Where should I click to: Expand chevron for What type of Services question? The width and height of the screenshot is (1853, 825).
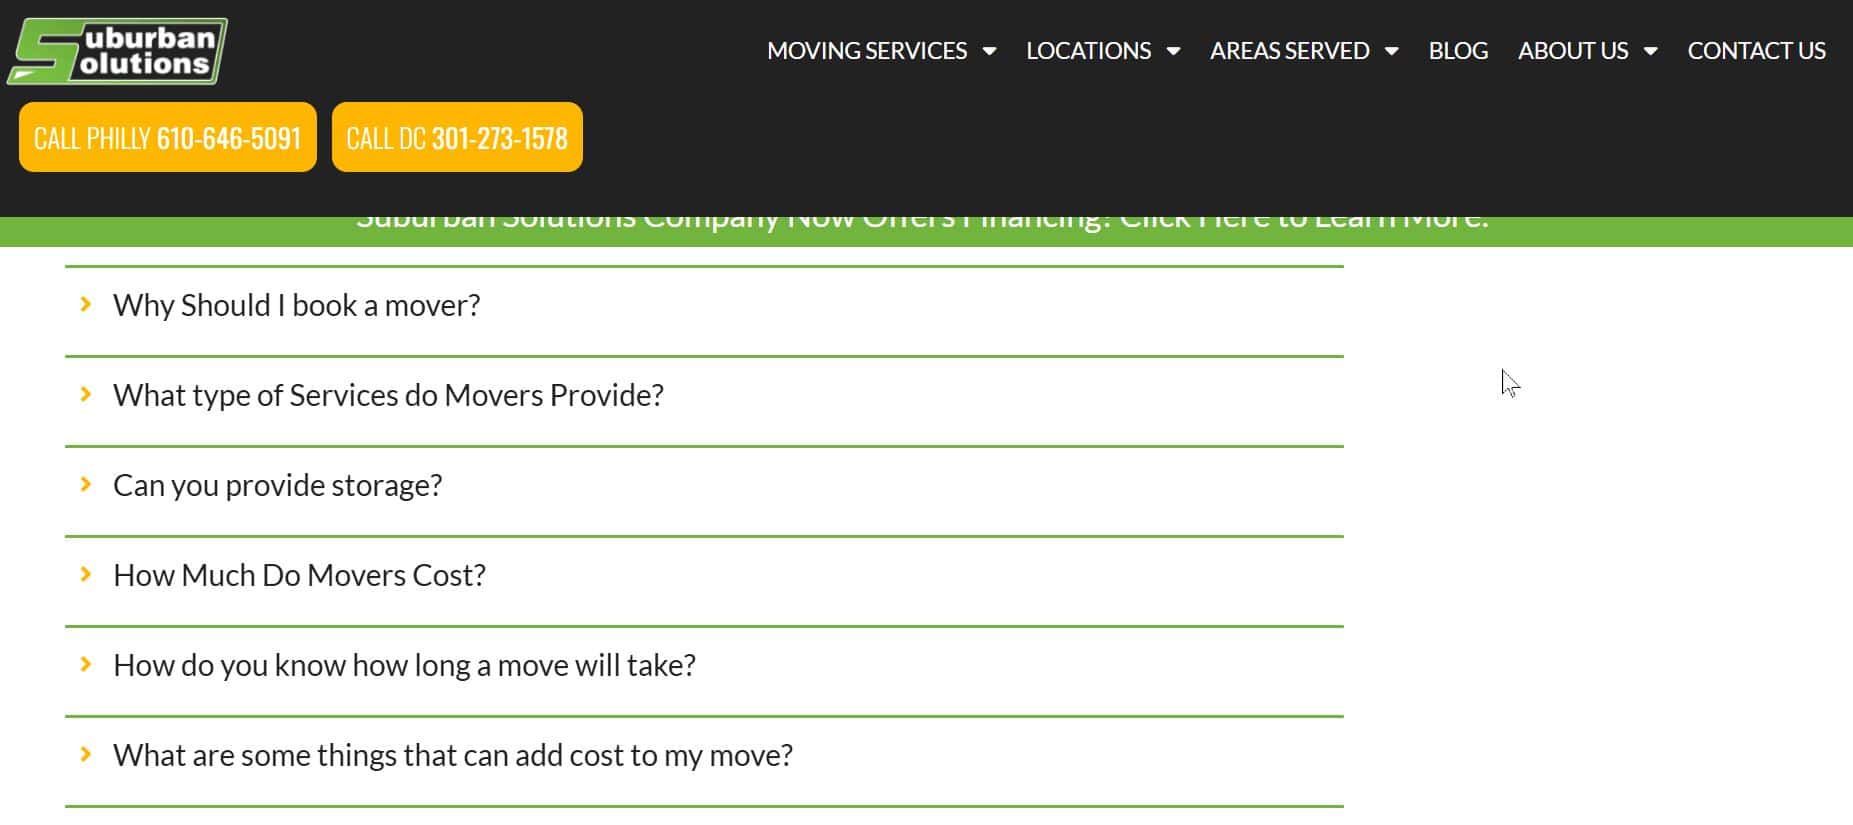point(86,394)
